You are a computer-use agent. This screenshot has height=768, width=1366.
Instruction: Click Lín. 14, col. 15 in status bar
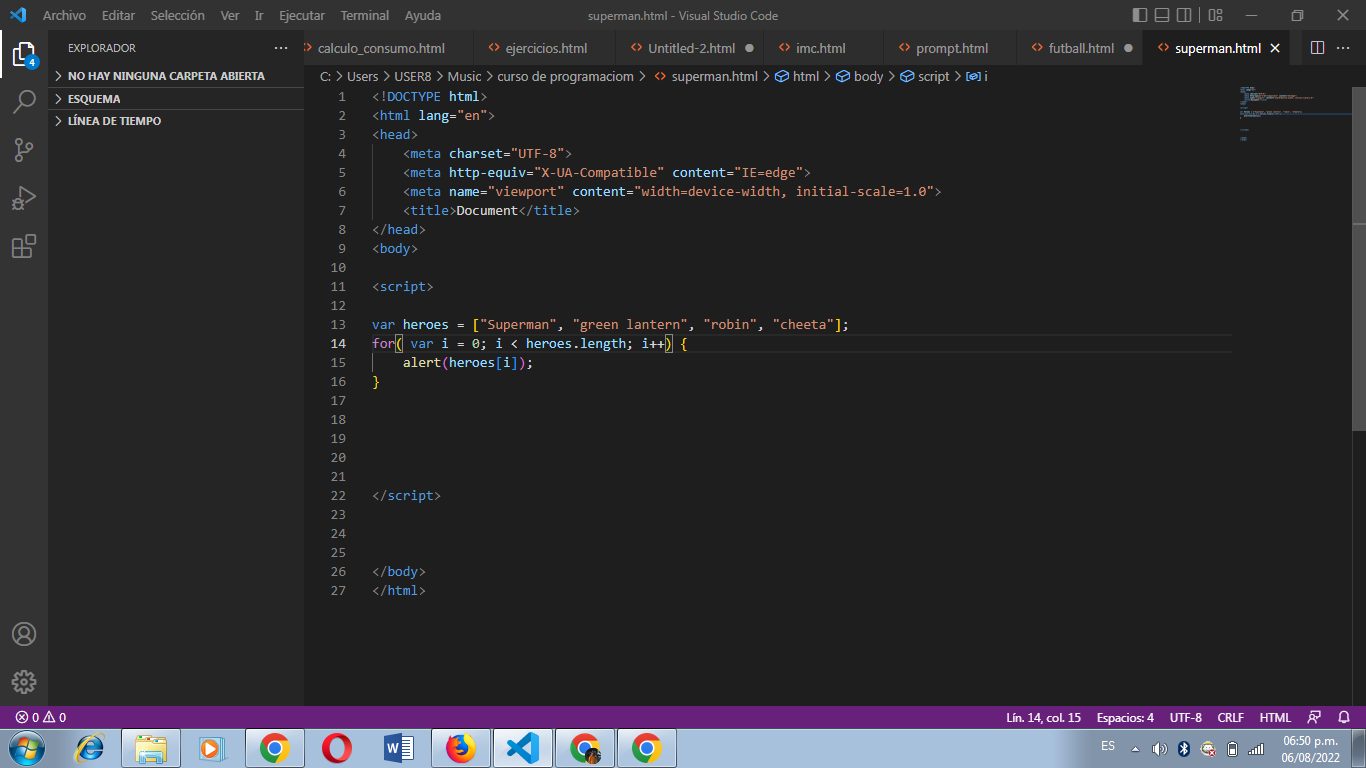point(1043,717)
